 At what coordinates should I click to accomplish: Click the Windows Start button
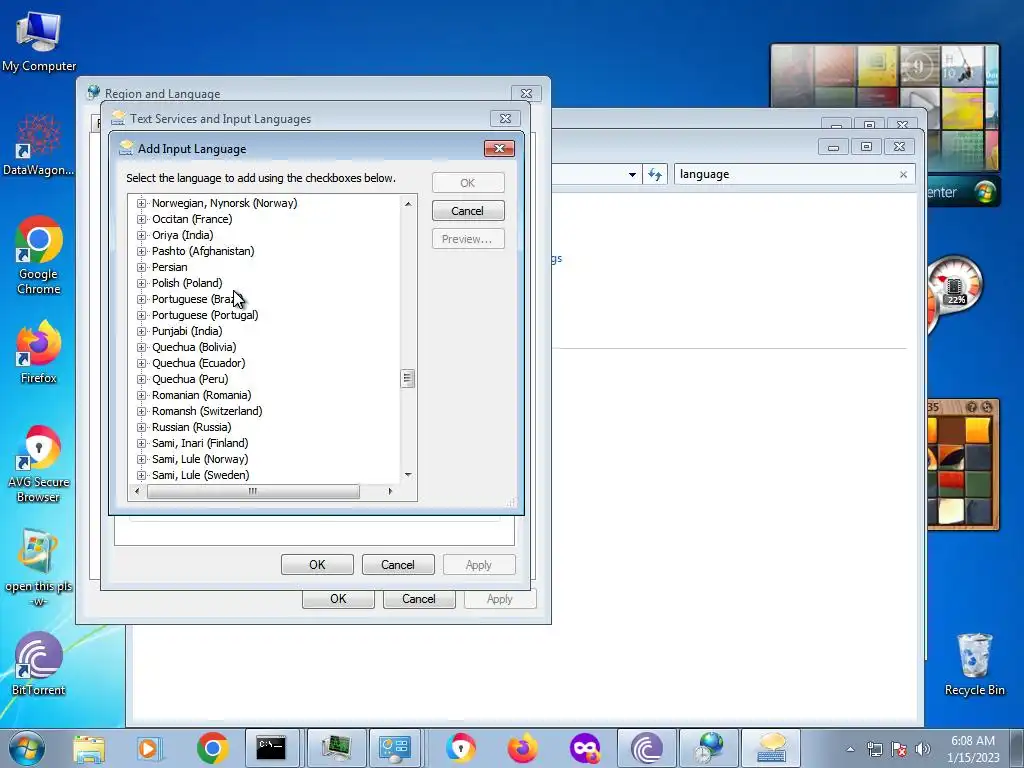(26, 748)
